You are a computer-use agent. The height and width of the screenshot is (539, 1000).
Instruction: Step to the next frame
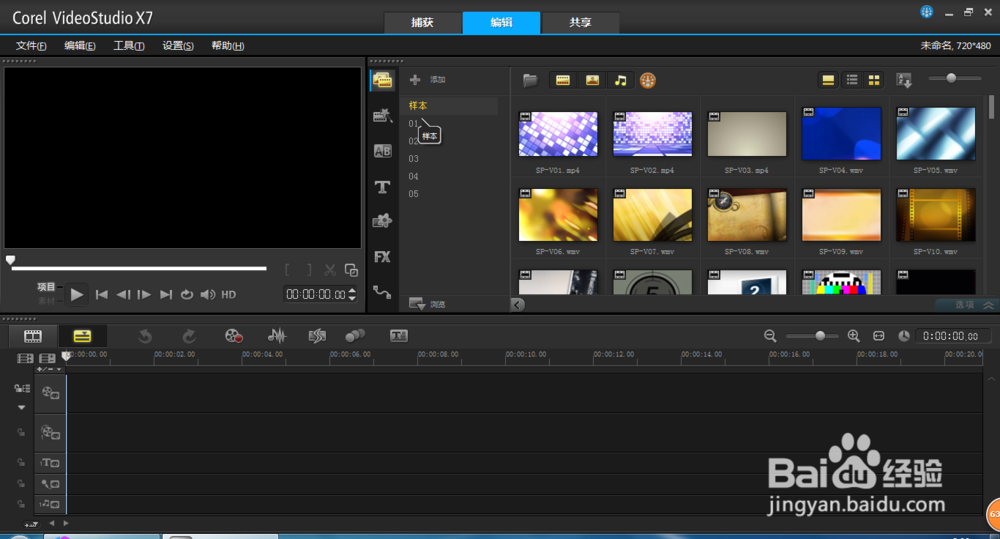(144, 295)
